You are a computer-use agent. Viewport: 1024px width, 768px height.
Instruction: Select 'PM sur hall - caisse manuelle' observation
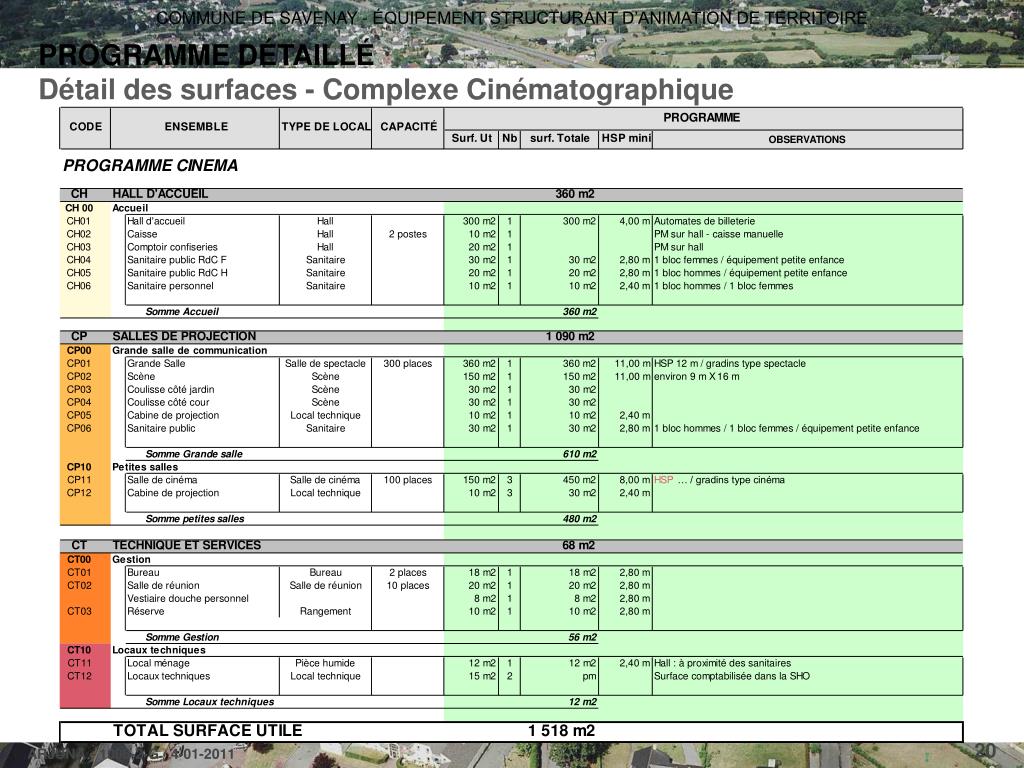click(718, 234)
